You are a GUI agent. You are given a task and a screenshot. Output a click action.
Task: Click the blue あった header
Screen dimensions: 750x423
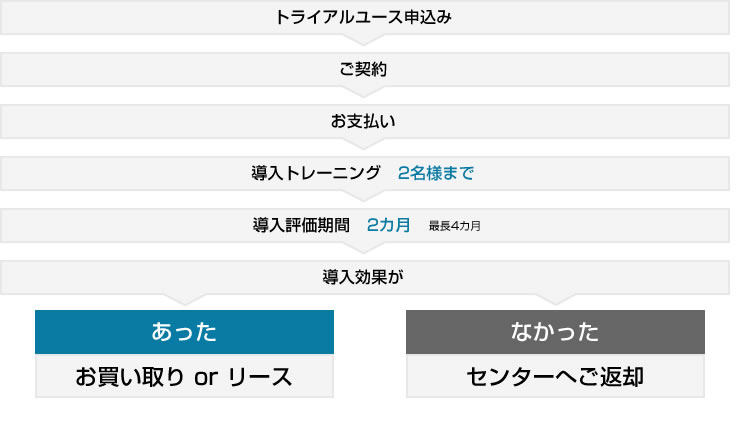[x=184, y=332]
